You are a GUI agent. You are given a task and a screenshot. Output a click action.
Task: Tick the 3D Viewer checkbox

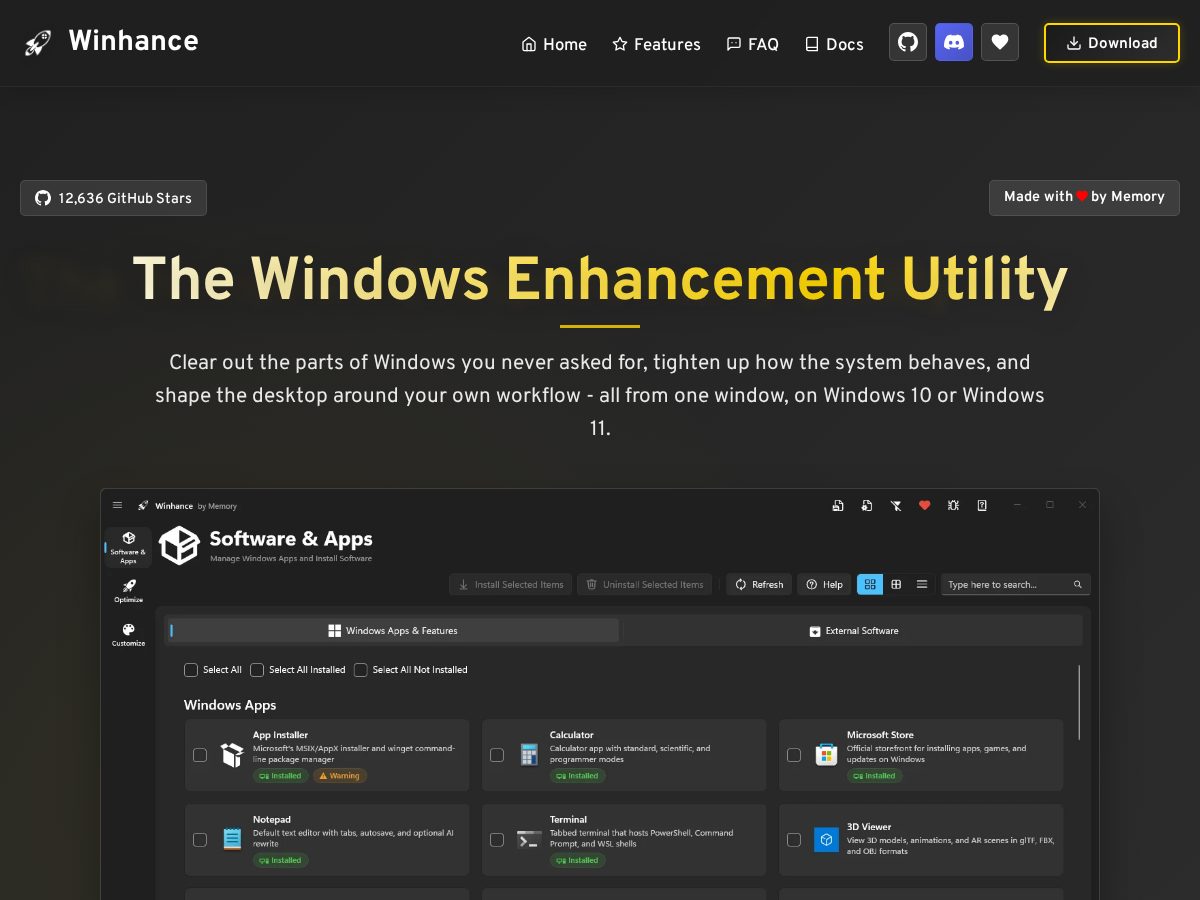[794, 840]
